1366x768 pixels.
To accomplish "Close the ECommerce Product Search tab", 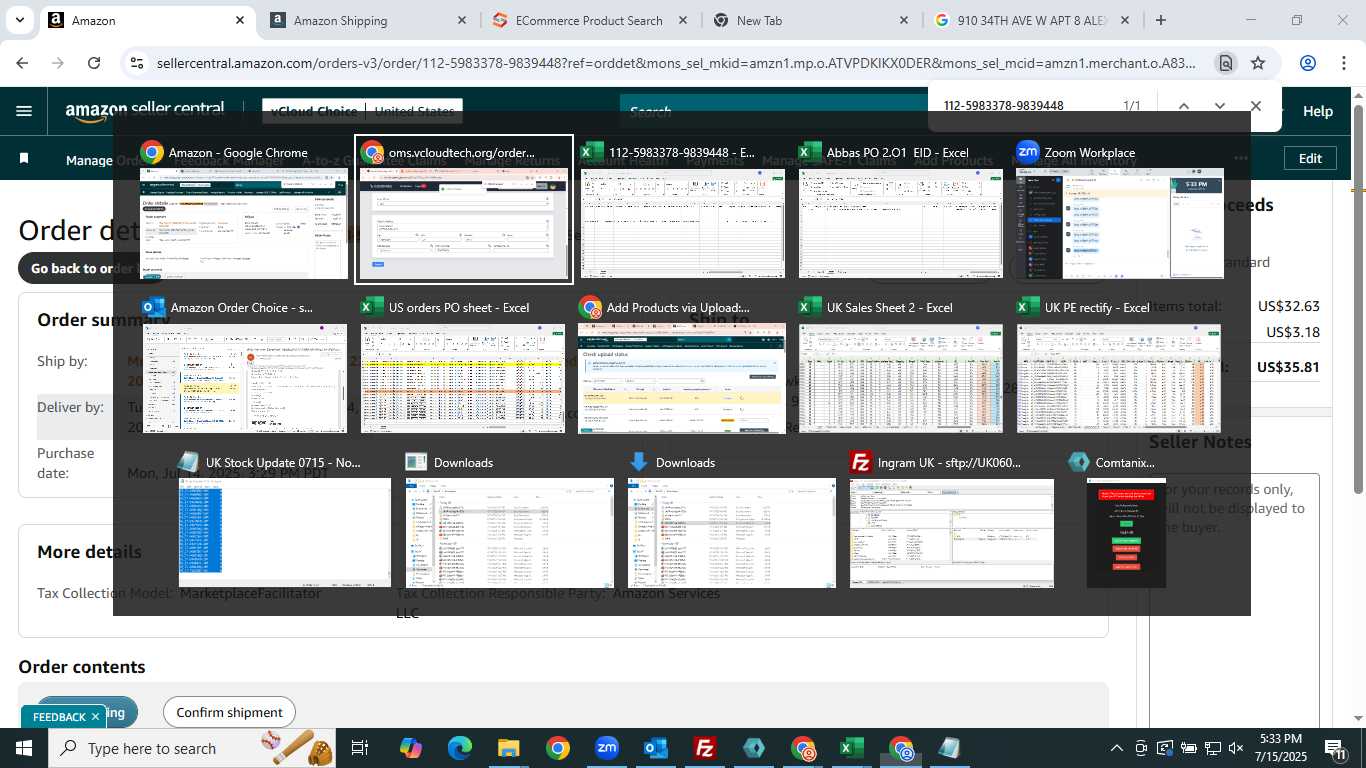I will [682, 20].
